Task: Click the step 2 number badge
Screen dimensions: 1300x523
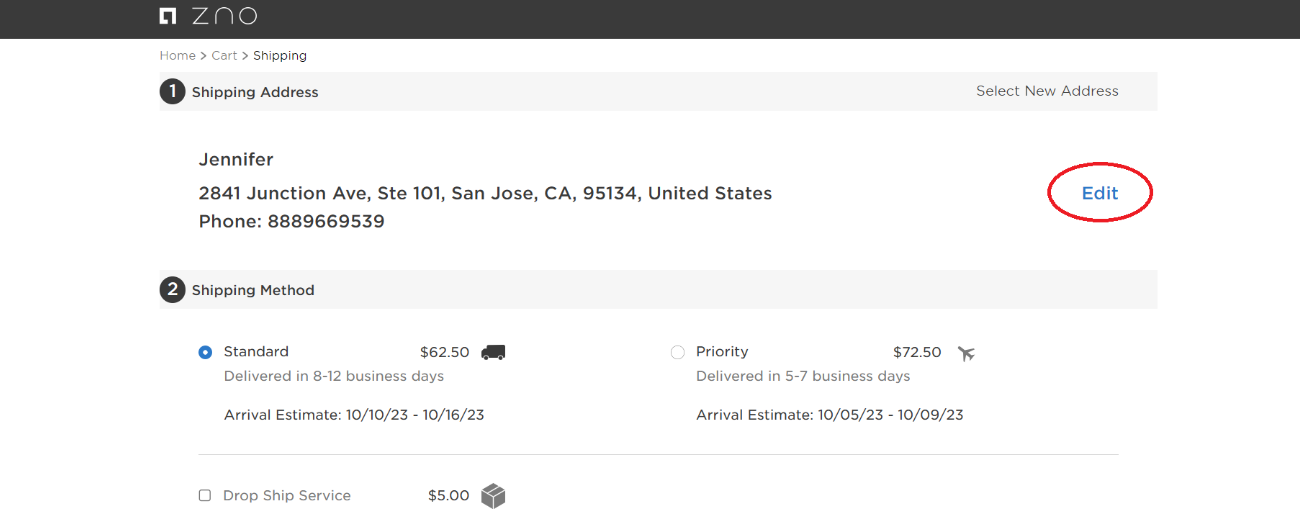Action: pos(172,290)
